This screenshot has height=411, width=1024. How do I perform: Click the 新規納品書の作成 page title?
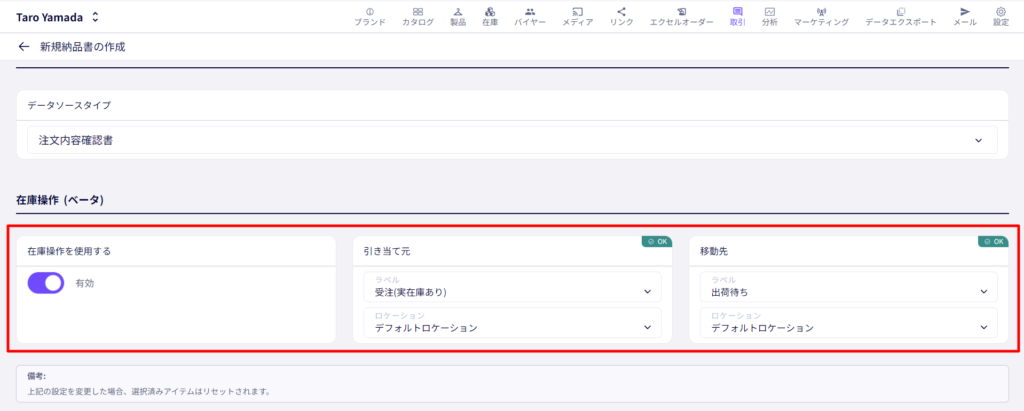83,46
